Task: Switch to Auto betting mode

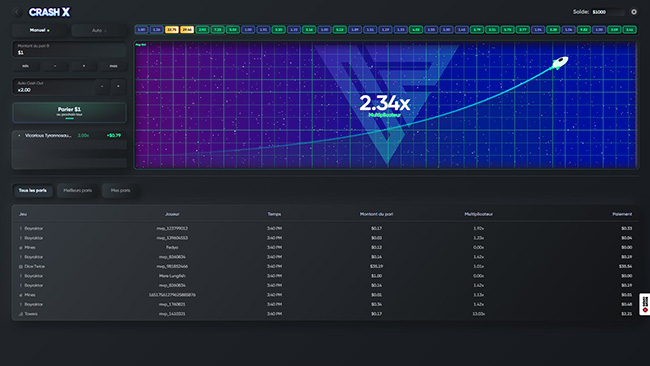Action: tap(99, 30)
